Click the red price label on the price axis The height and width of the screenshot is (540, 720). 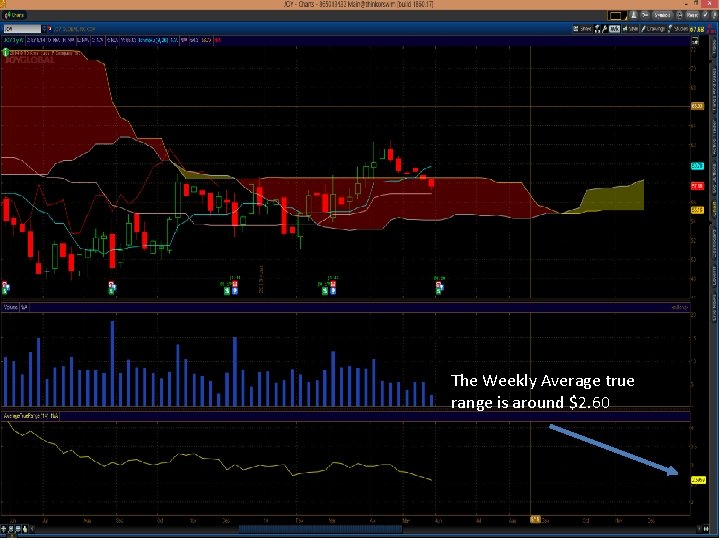(x=697, y=186)
